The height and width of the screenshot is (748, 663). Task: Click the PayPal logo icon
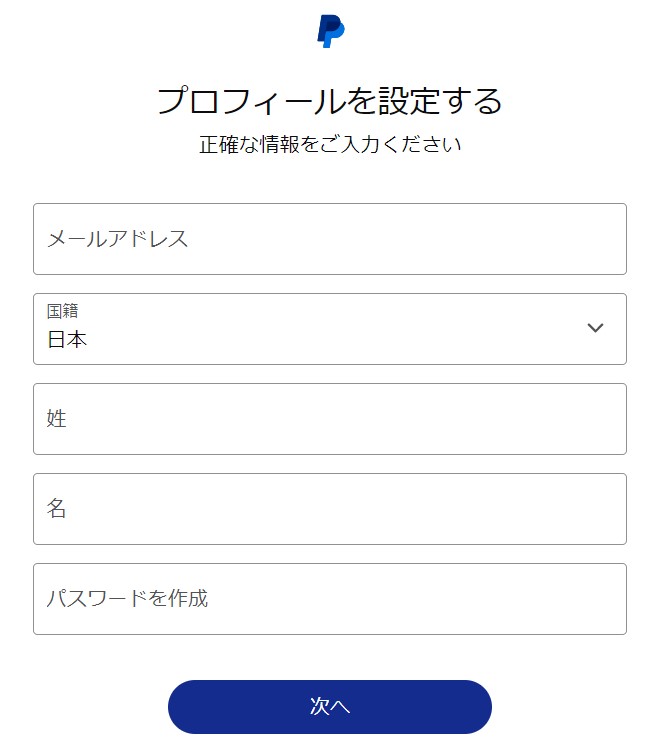coord(330,31)
